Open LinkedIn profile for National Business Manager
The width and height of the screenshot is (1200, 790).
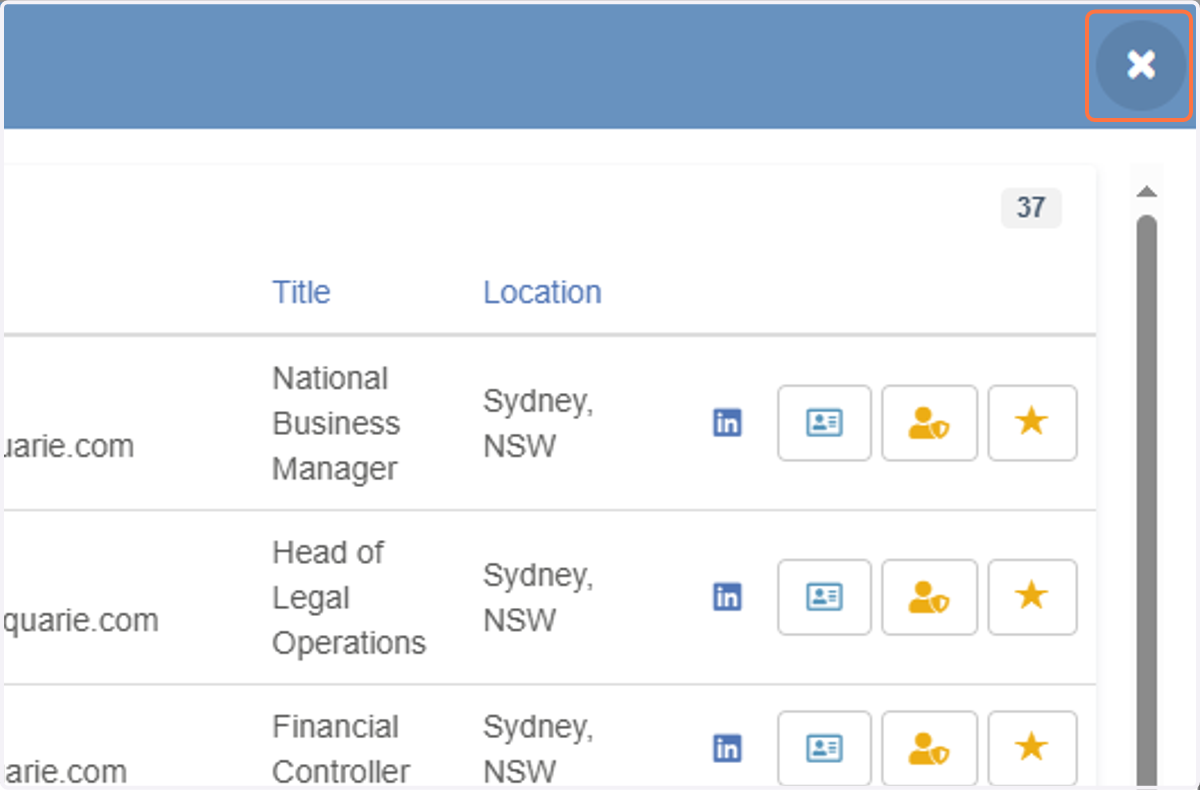tap(727, 423)
